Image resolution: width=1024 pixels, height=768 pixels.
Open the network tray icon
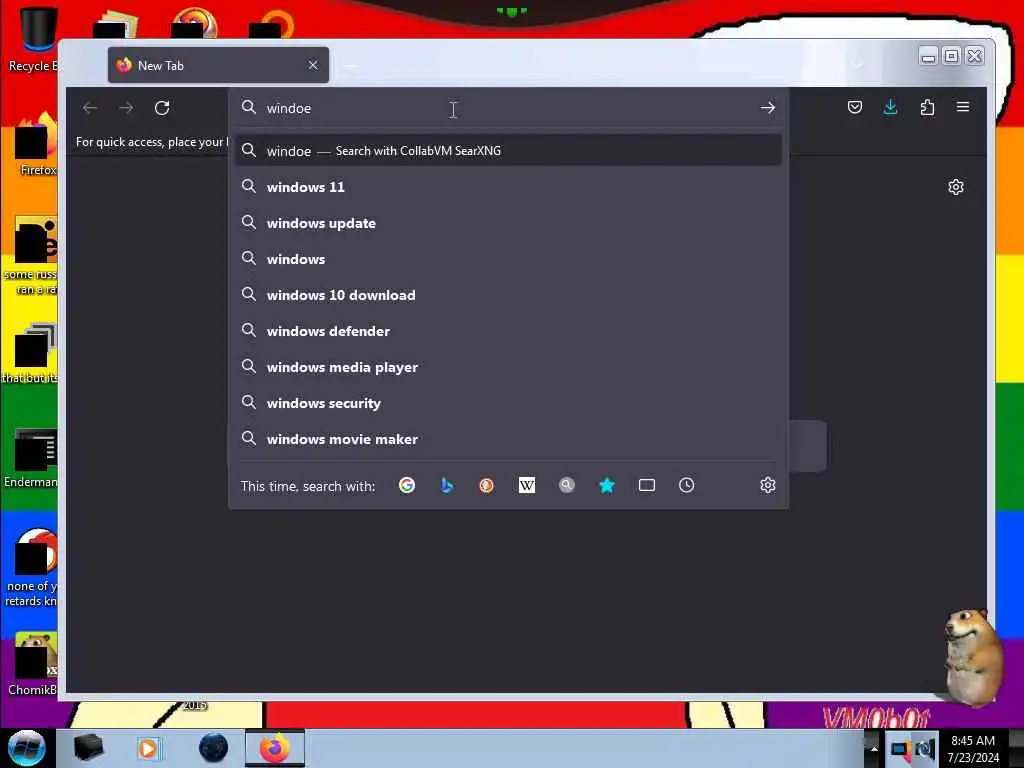(x=901, y=749)
